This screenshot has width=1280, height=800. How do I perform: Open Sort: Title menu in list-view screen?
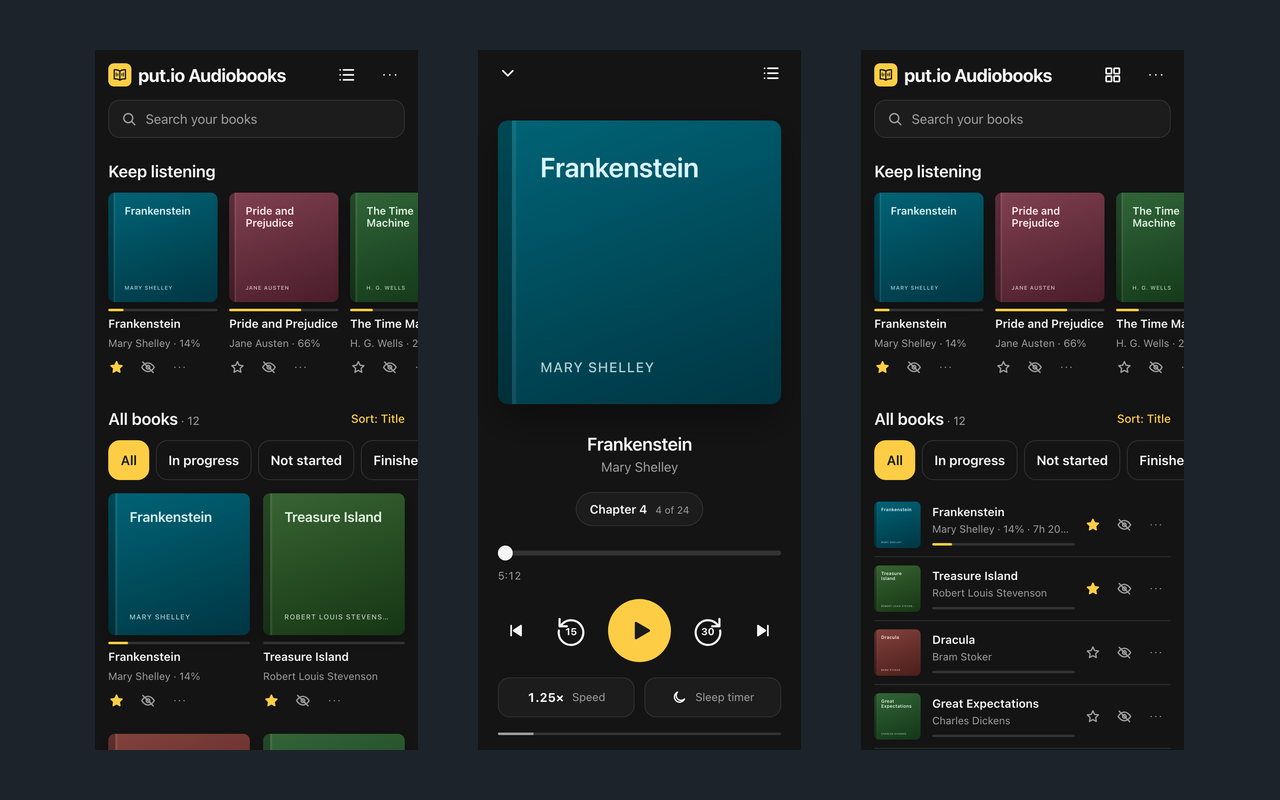[1144, 419]
